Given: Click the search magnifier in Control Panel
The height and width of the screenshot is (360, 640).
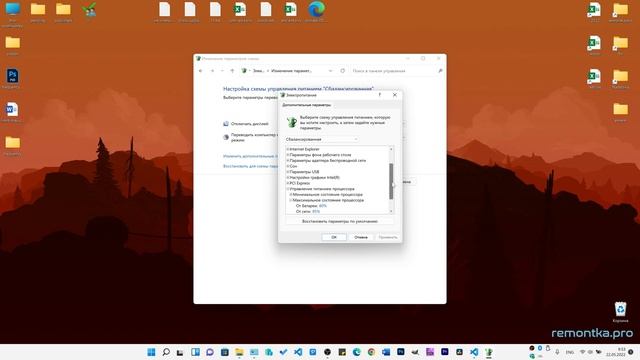Looking at the screenshot, I should tap(440, 71).
